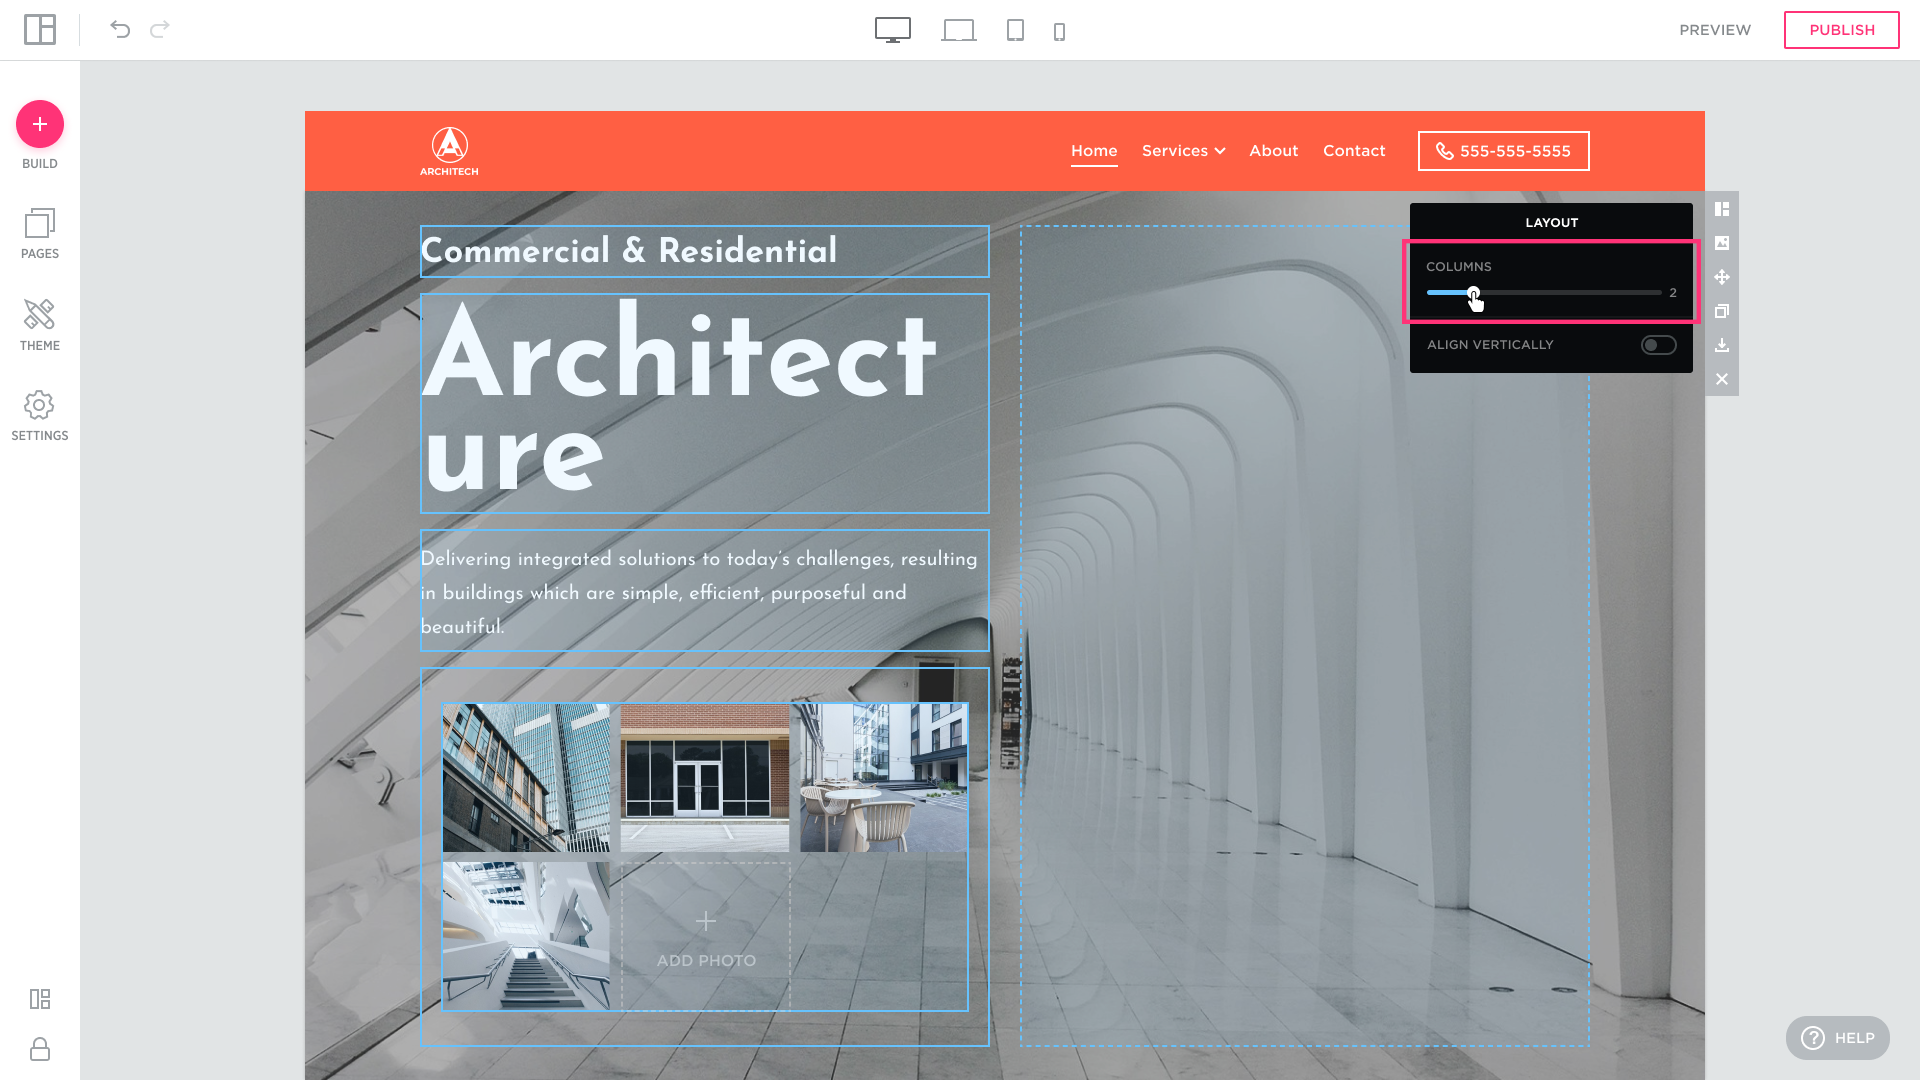Click the section save download icon

pyautogui.click(x=1722, y=345)
